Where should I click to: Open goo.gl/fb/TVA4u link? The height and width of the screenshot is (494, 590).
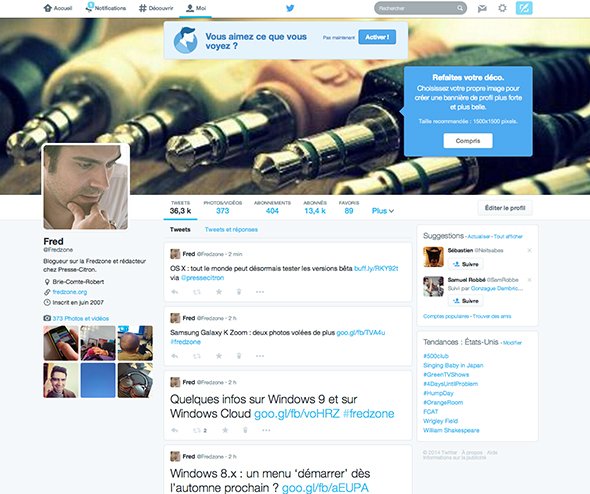[360, 333]
